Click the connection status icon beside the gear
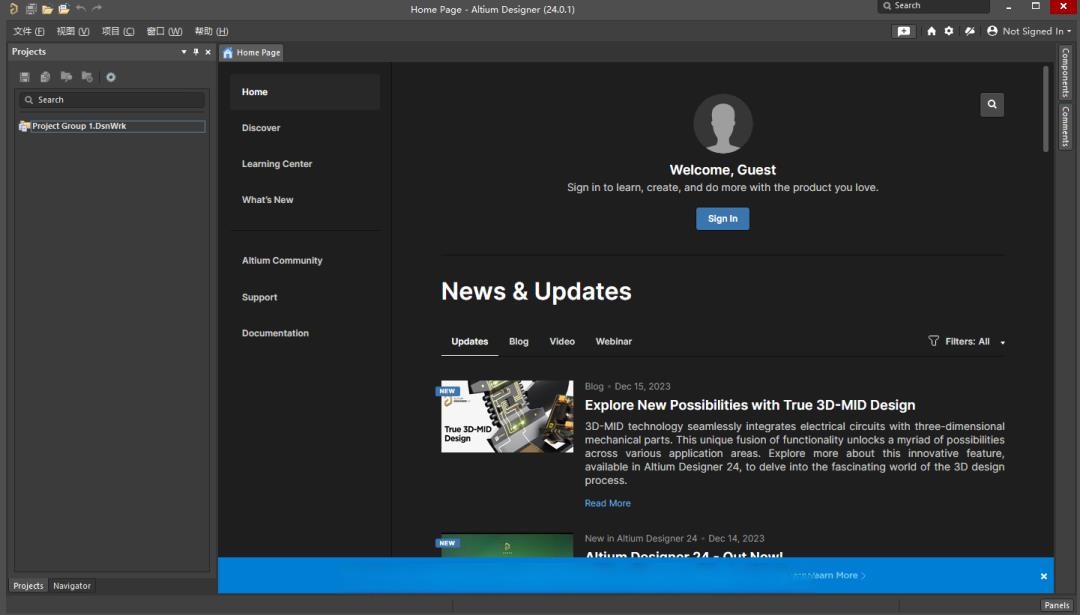Viewport: 1080px width, 615px height. click(x=970, y=31)
